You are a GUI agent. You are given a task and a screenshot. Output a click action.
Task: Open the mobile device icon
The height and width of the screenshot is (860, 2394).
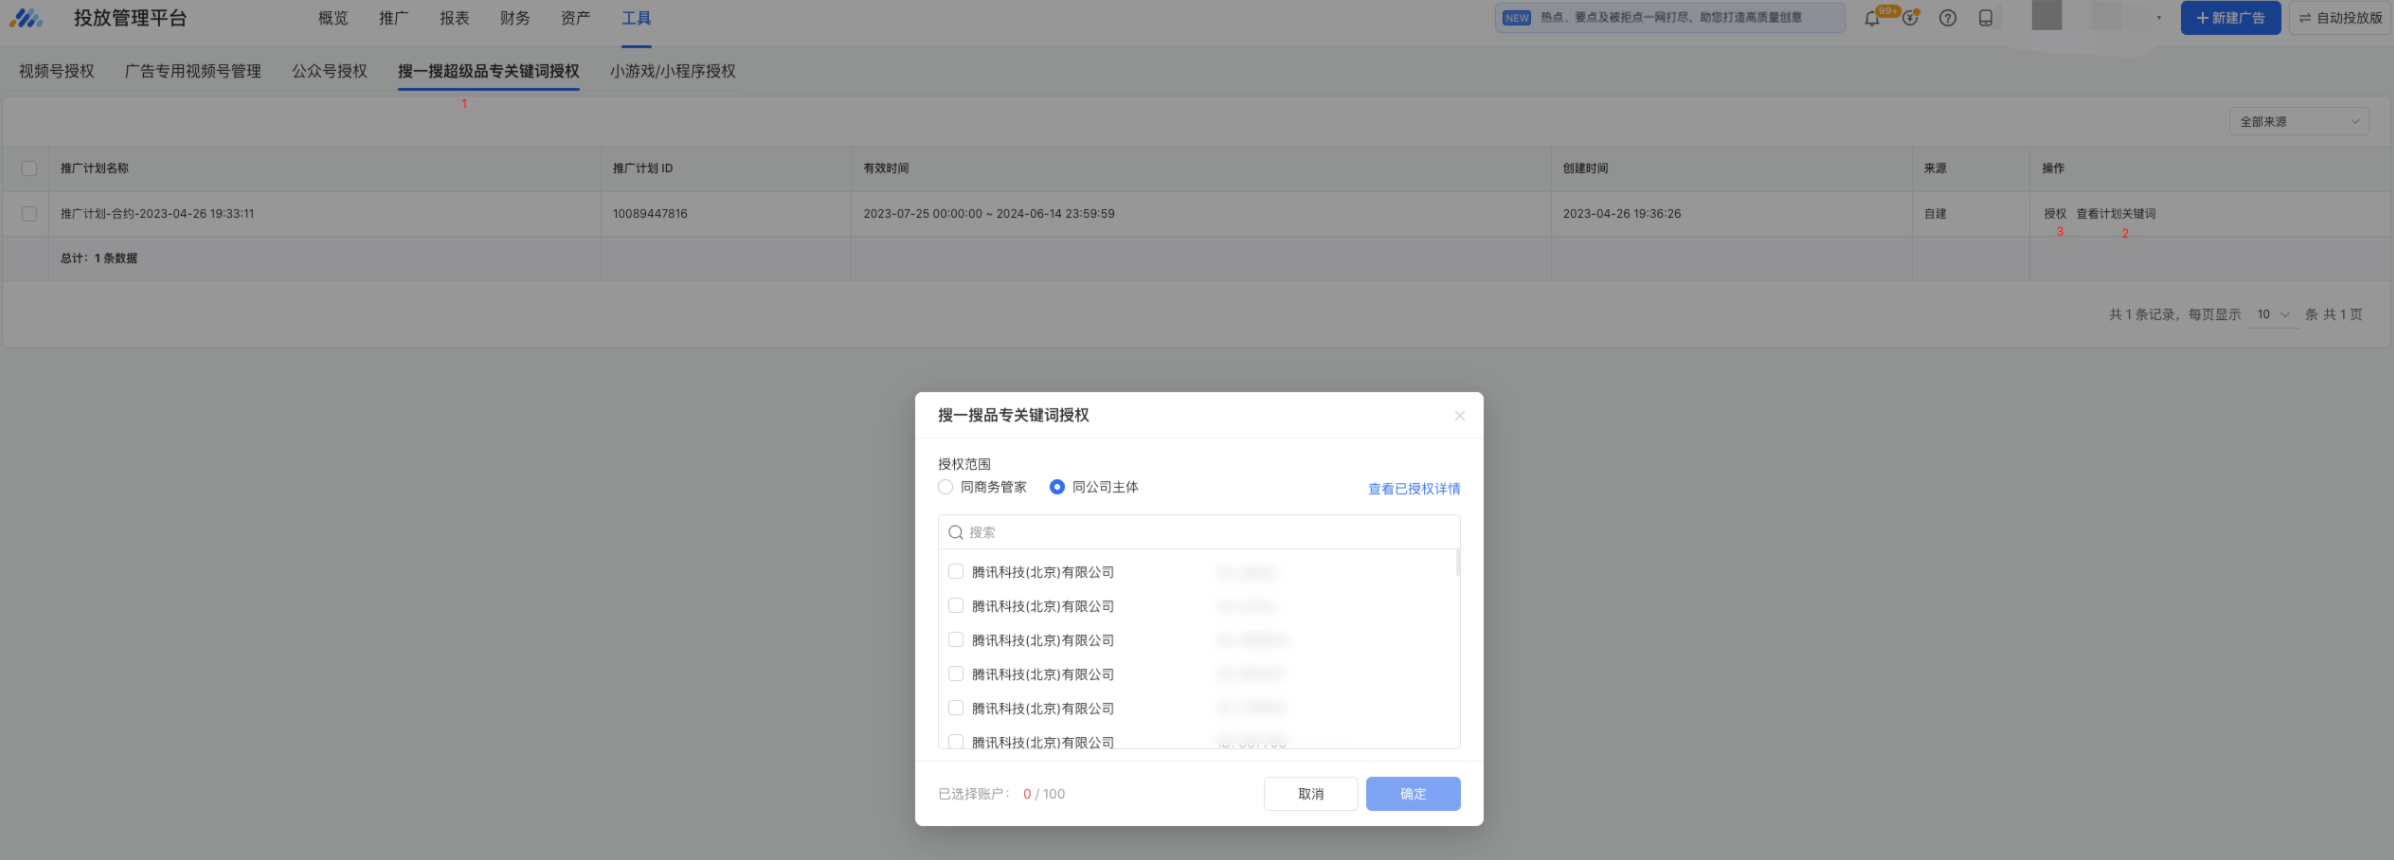pos(1986,18)
